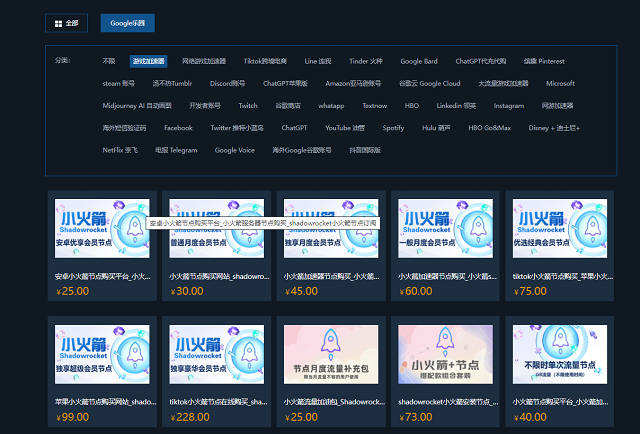Open the Linkedin 领英 category
This screenshot has width=640, height=434.
tap(456, 106)
